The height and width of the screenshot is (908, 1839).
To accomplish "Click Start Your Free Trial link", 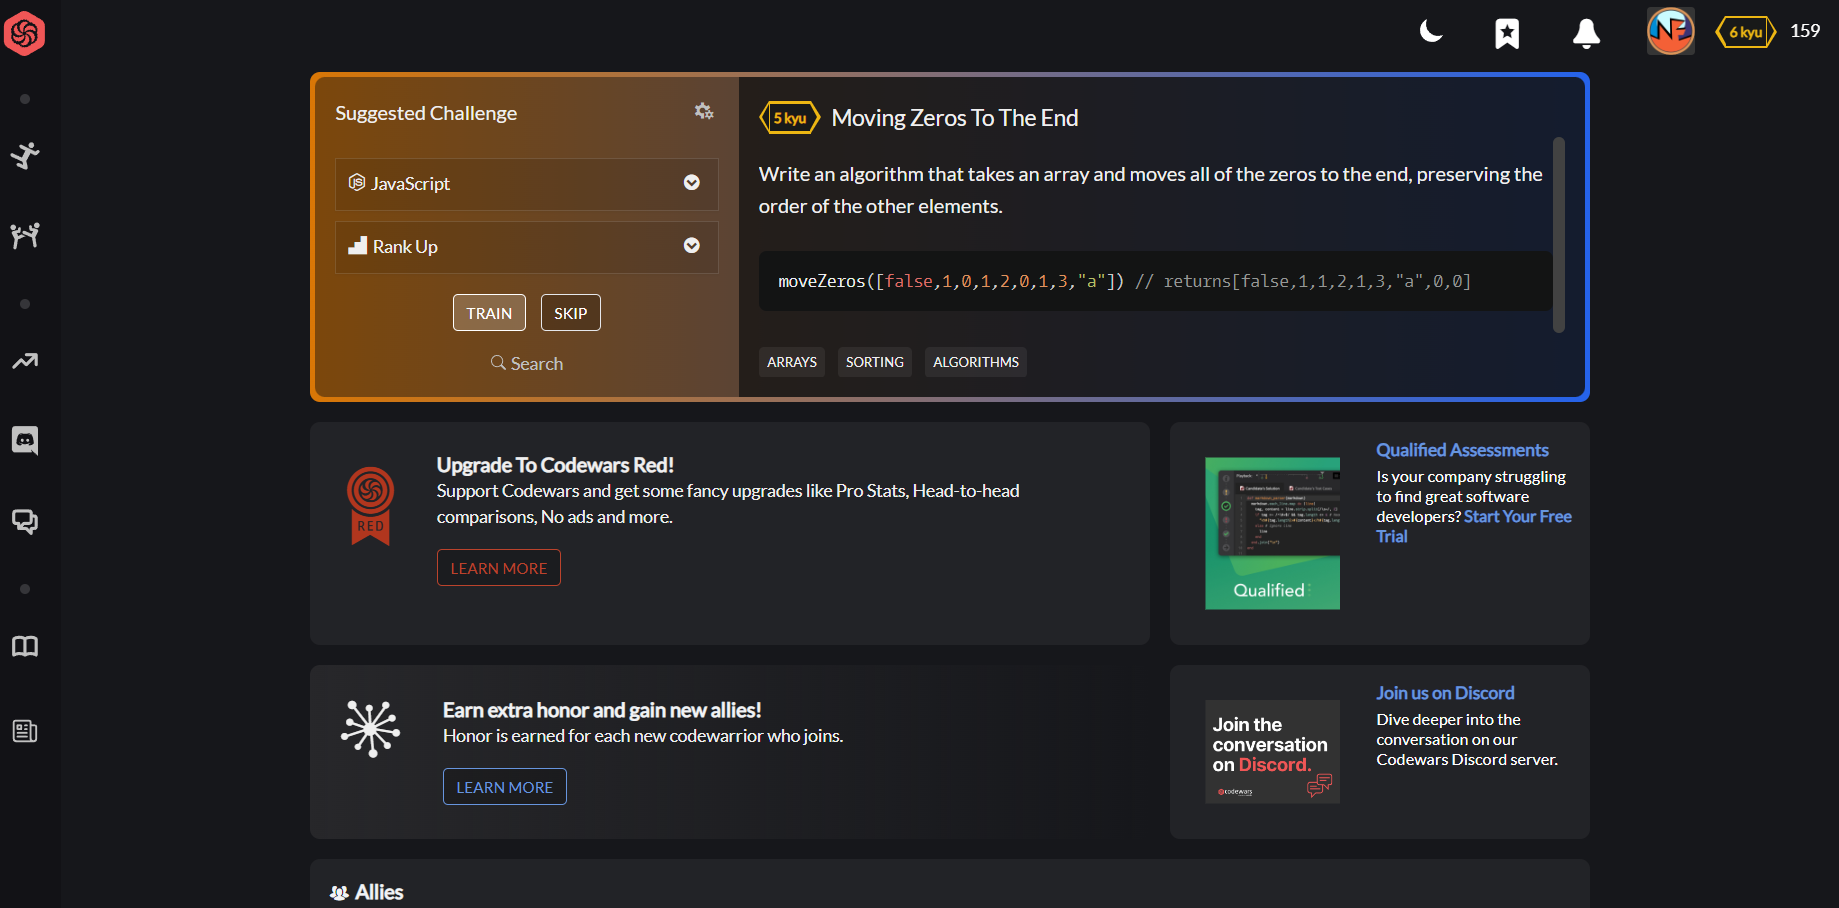I will (x=1474, y=526).
